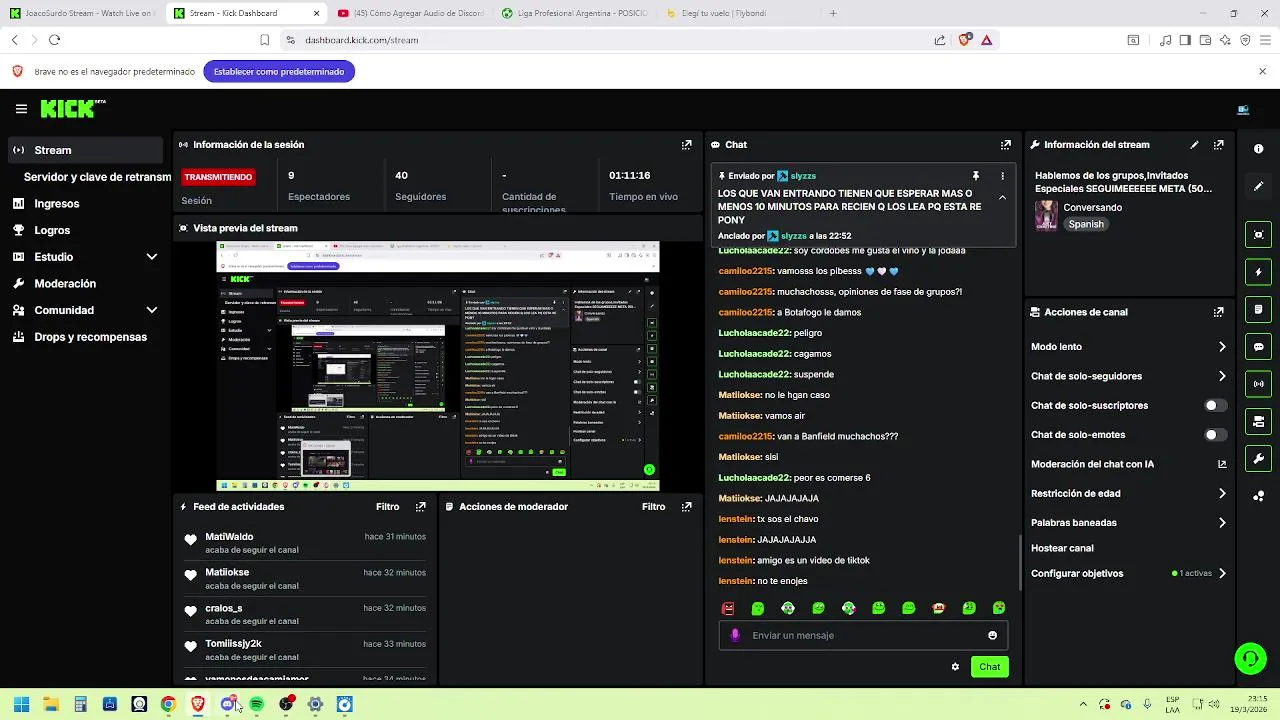Viewport: 1280px width, 720px height.
Task: Open Chrome from the taskbar
Action: coord(168,704)
